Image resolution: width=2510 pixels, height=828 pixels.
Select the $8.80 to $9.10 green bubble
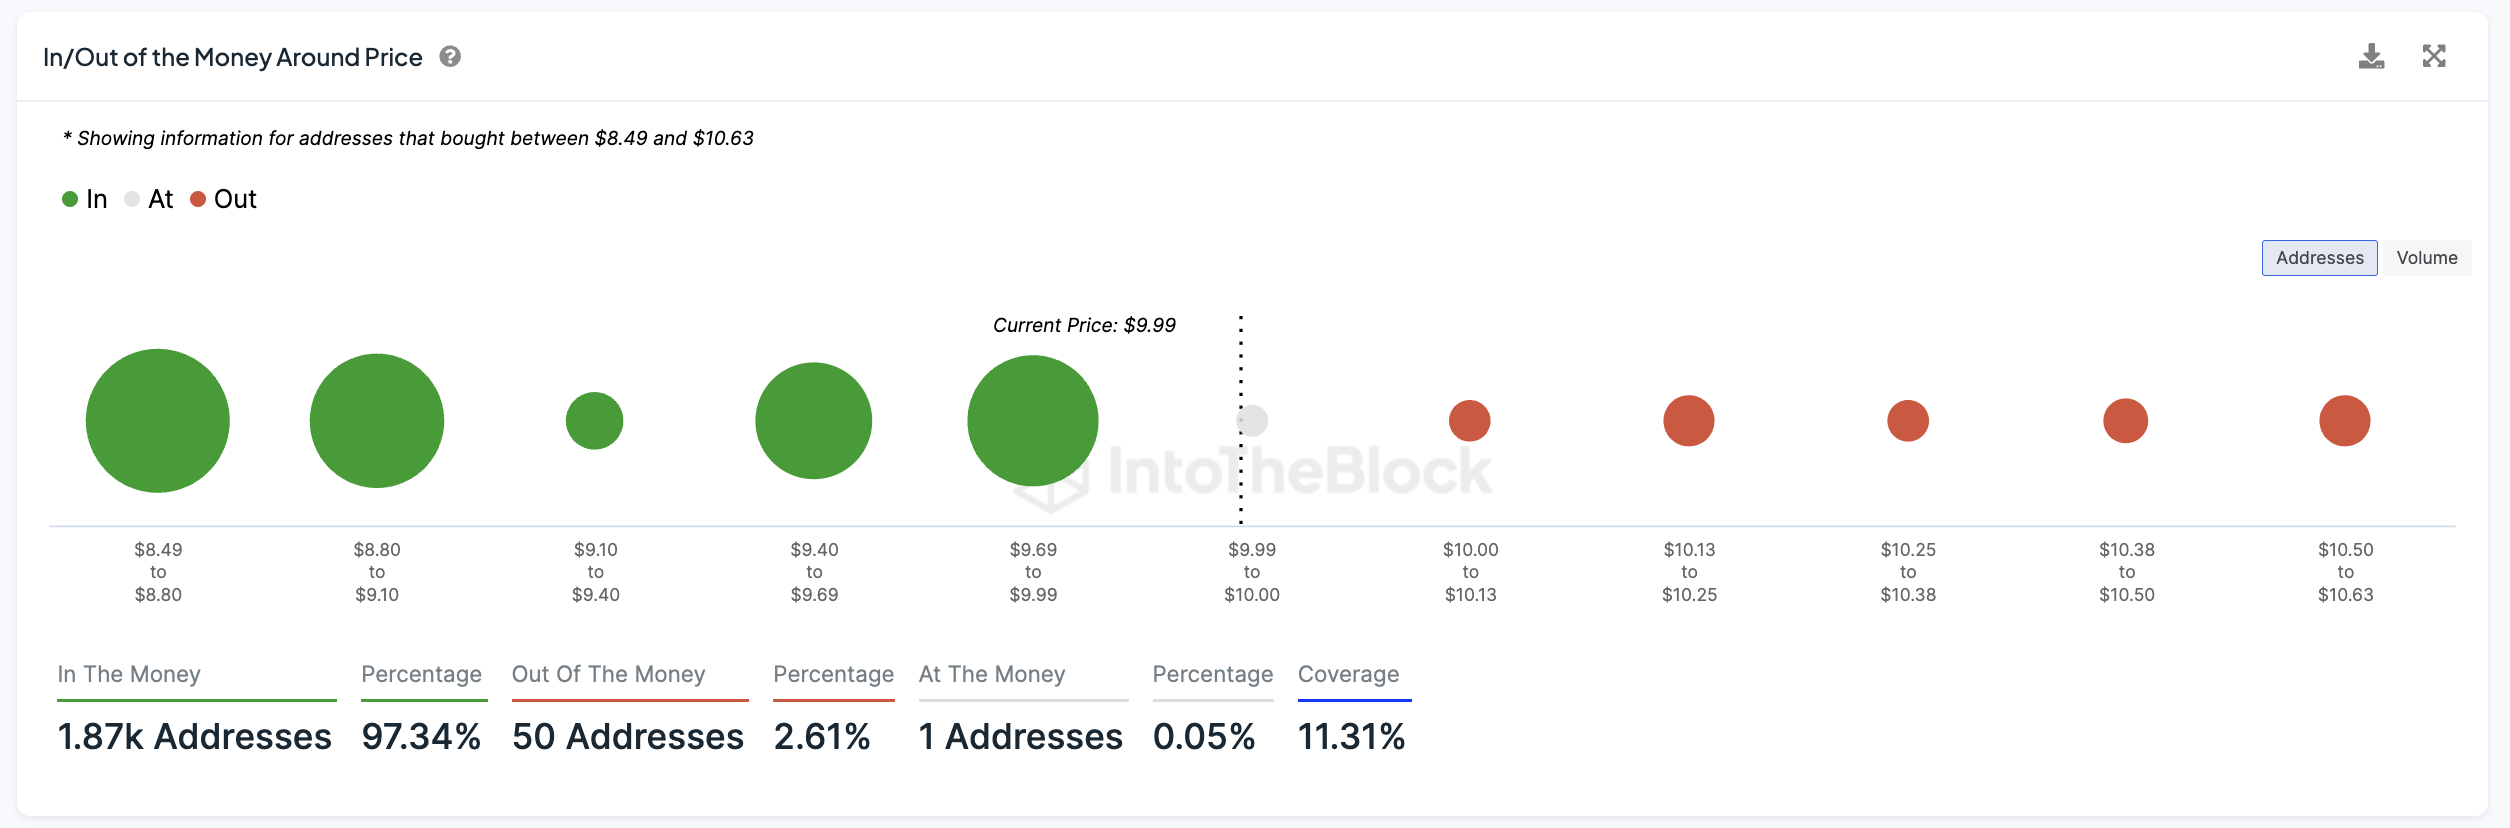(377, 421)
